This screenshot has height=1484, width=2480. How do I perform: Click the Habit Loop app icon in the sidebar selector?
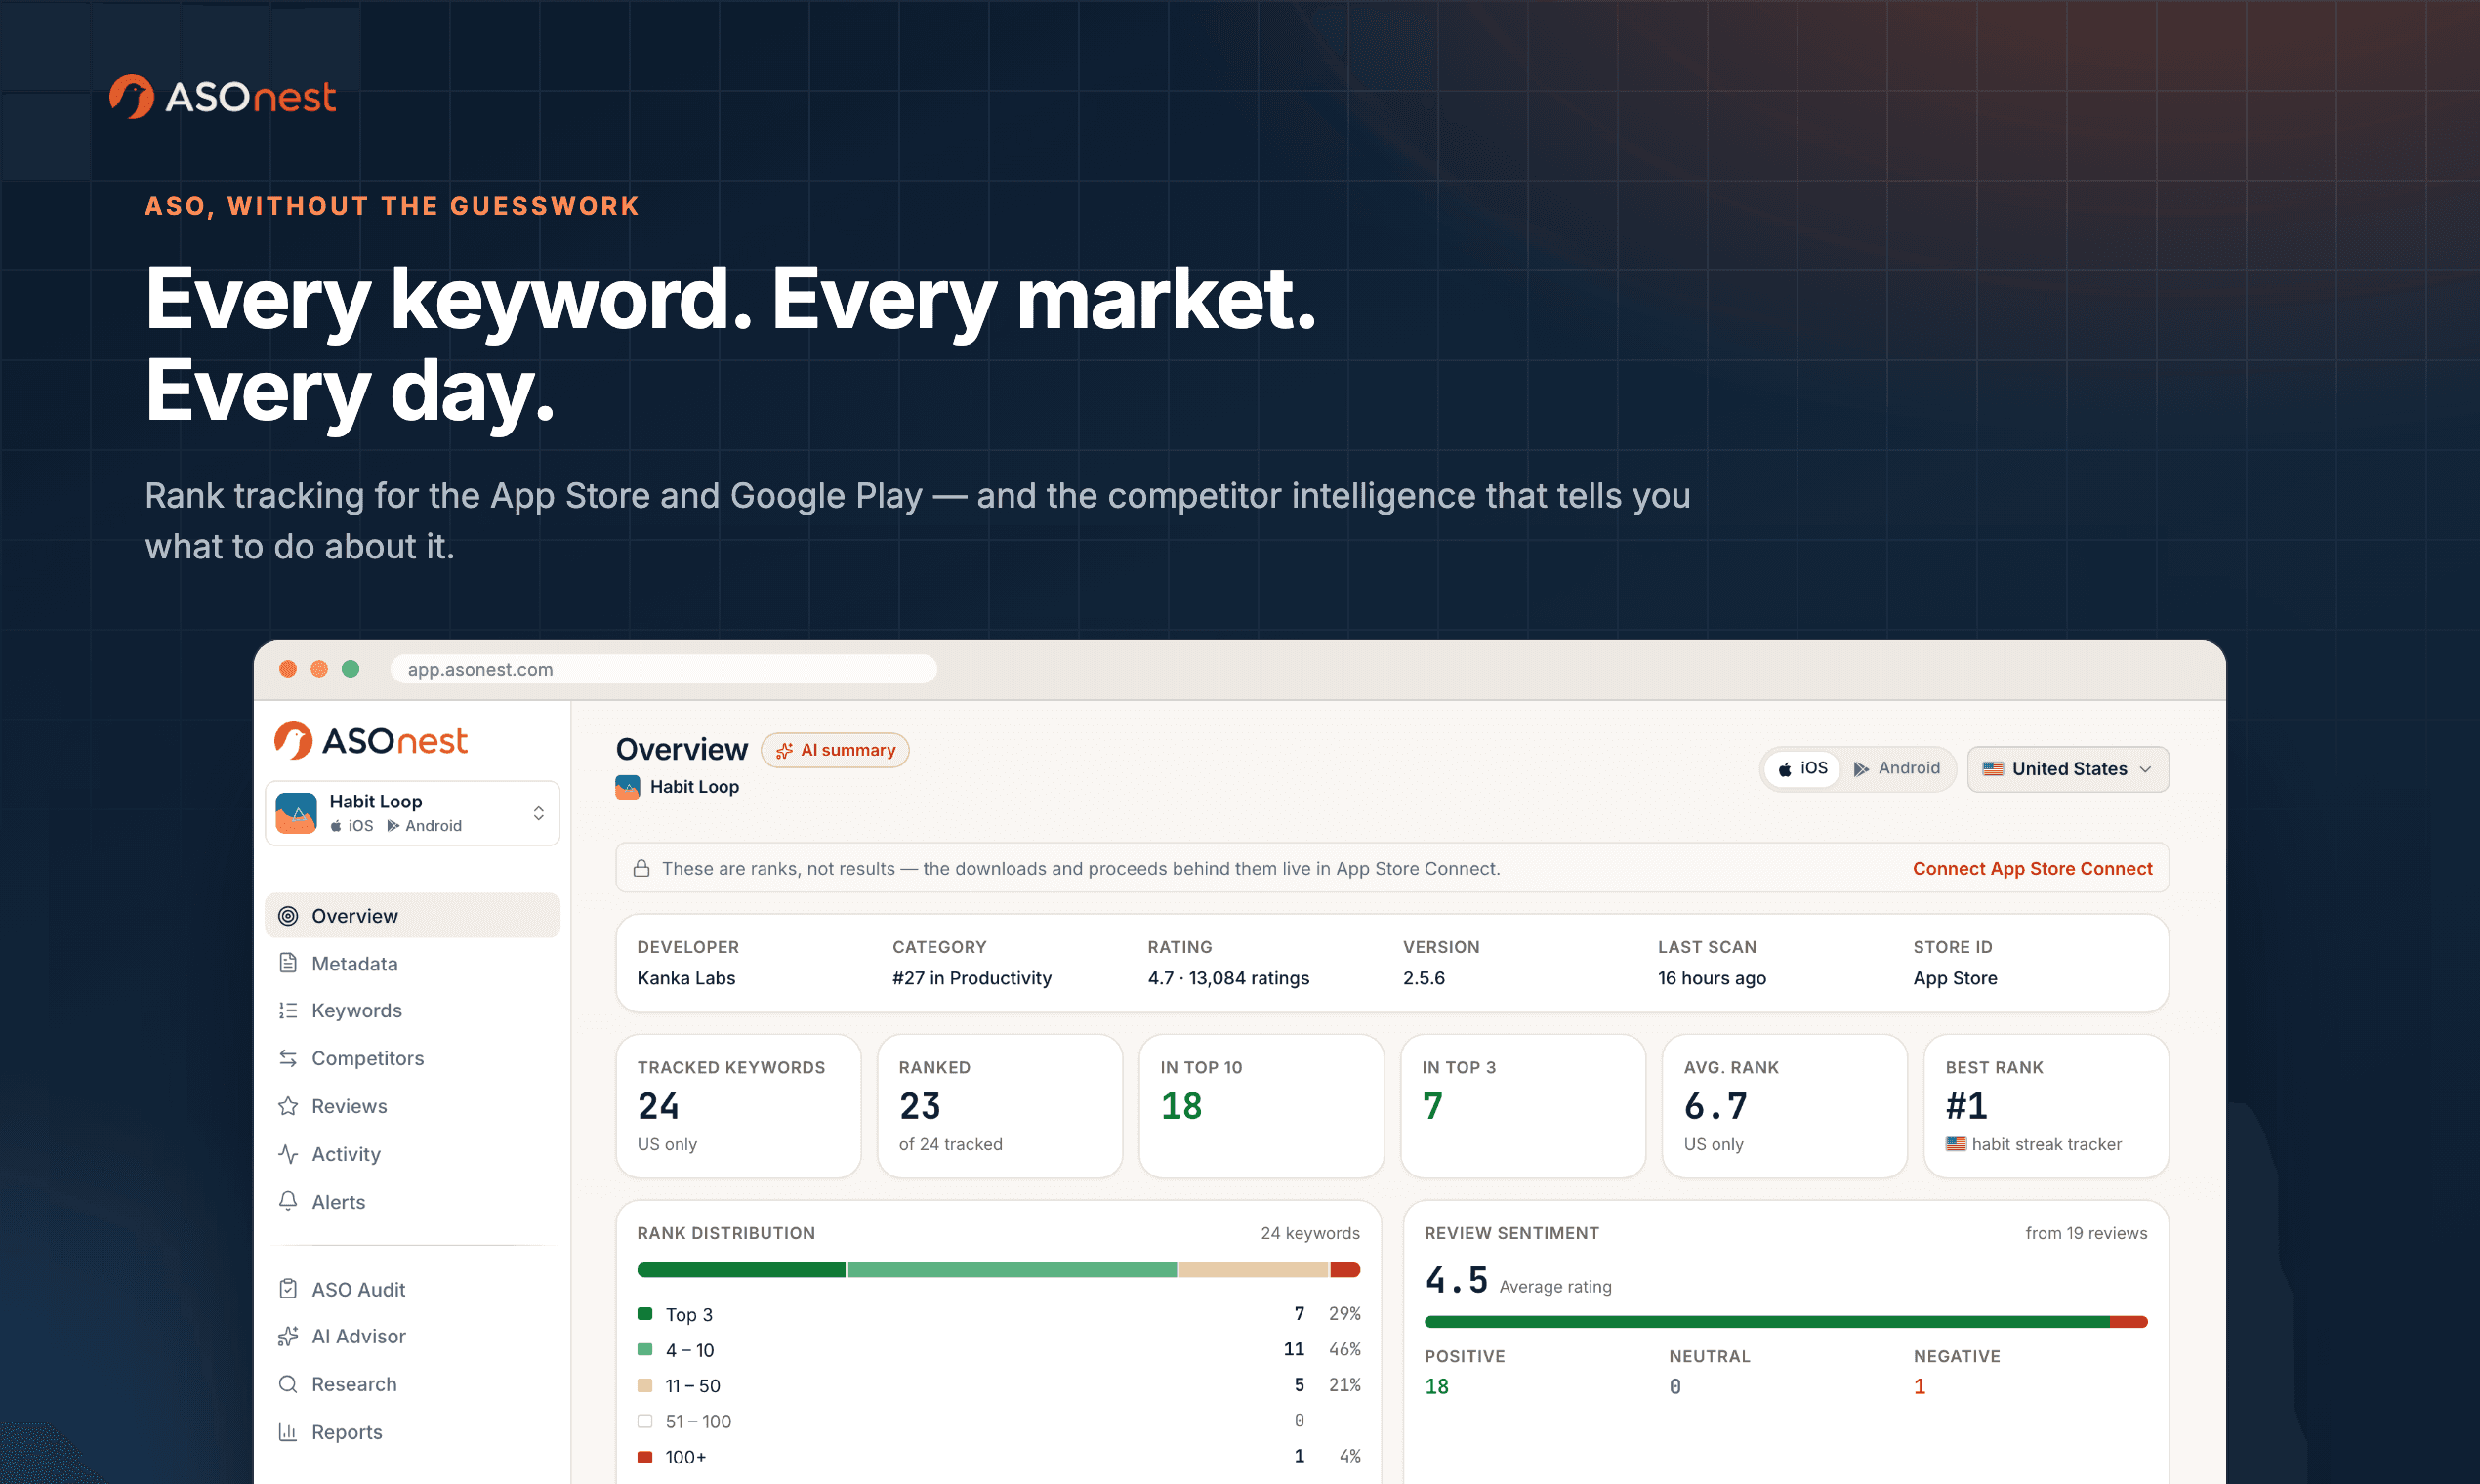pyautogui.click(x=296, y=813)
